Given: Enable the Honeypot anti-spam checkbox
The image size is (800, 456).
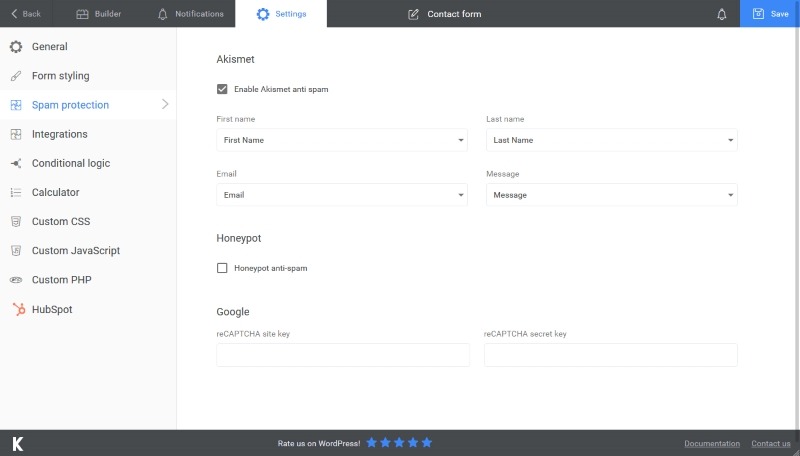Looking at the screenshot, I should [x=222, y=268].
